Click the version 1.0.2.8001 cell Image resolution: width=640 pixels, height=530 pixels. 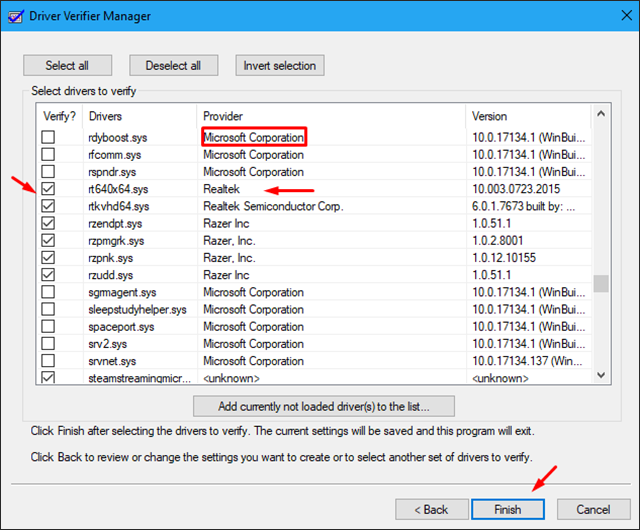(x=498, y=241)
